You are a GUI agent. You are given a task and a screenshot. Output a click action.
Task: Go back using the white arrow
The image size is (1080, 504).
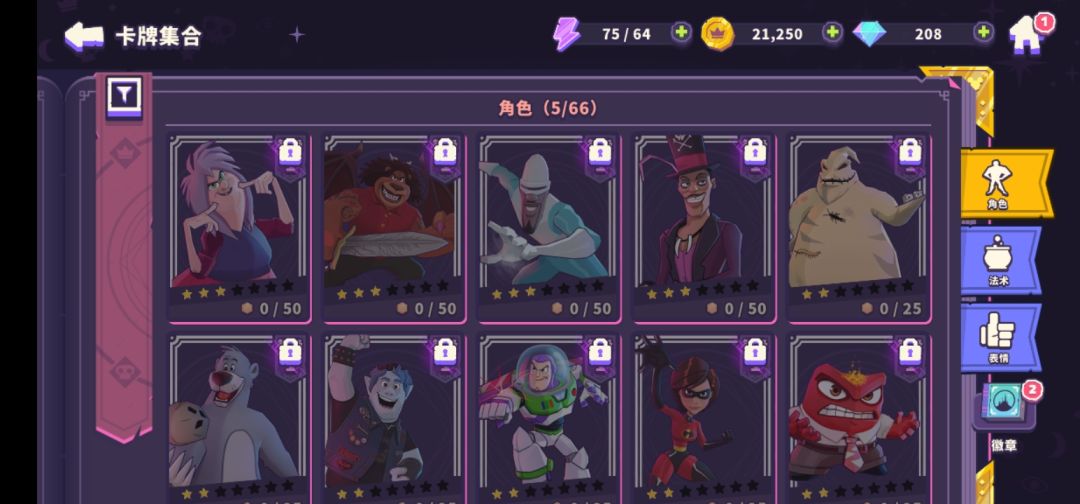click(x=84, y=36)
